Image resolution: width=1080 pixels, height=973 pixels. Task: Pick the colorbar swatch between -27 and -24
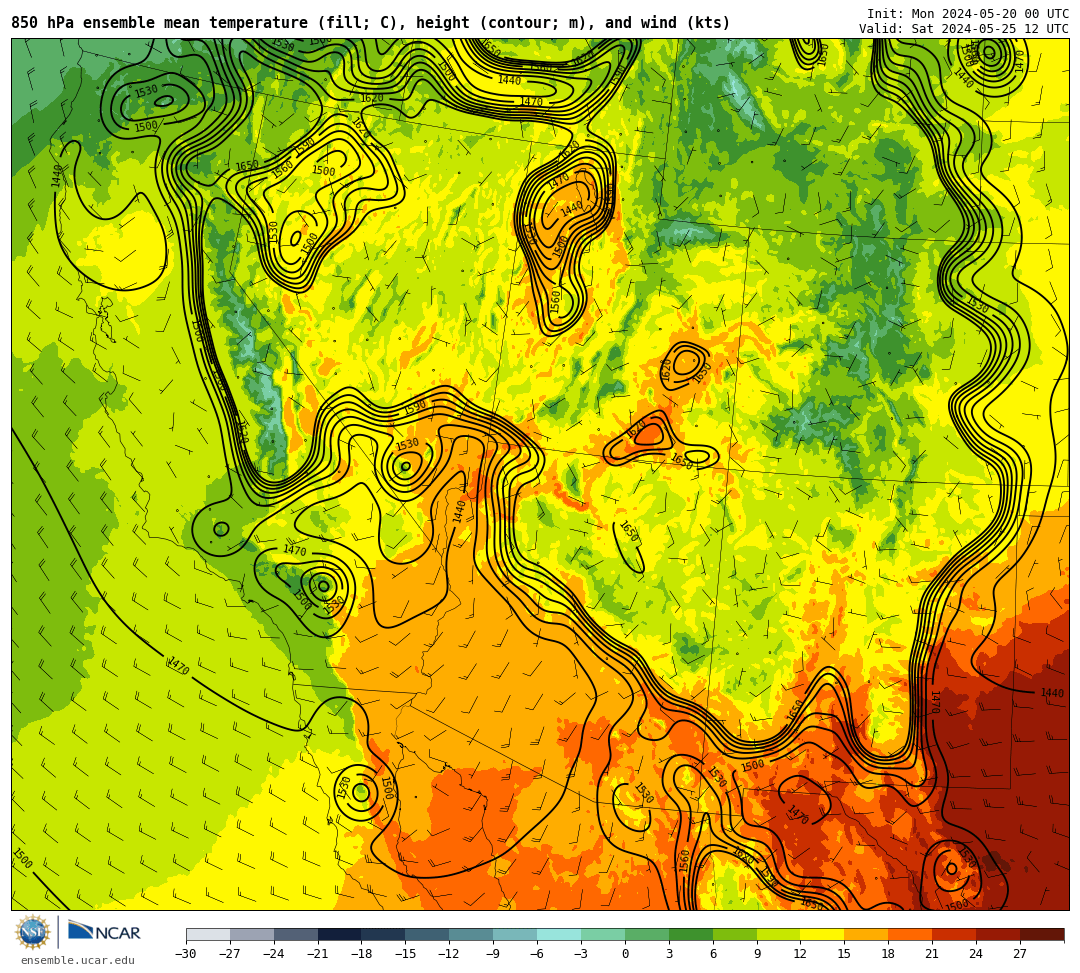click(252, 934)
